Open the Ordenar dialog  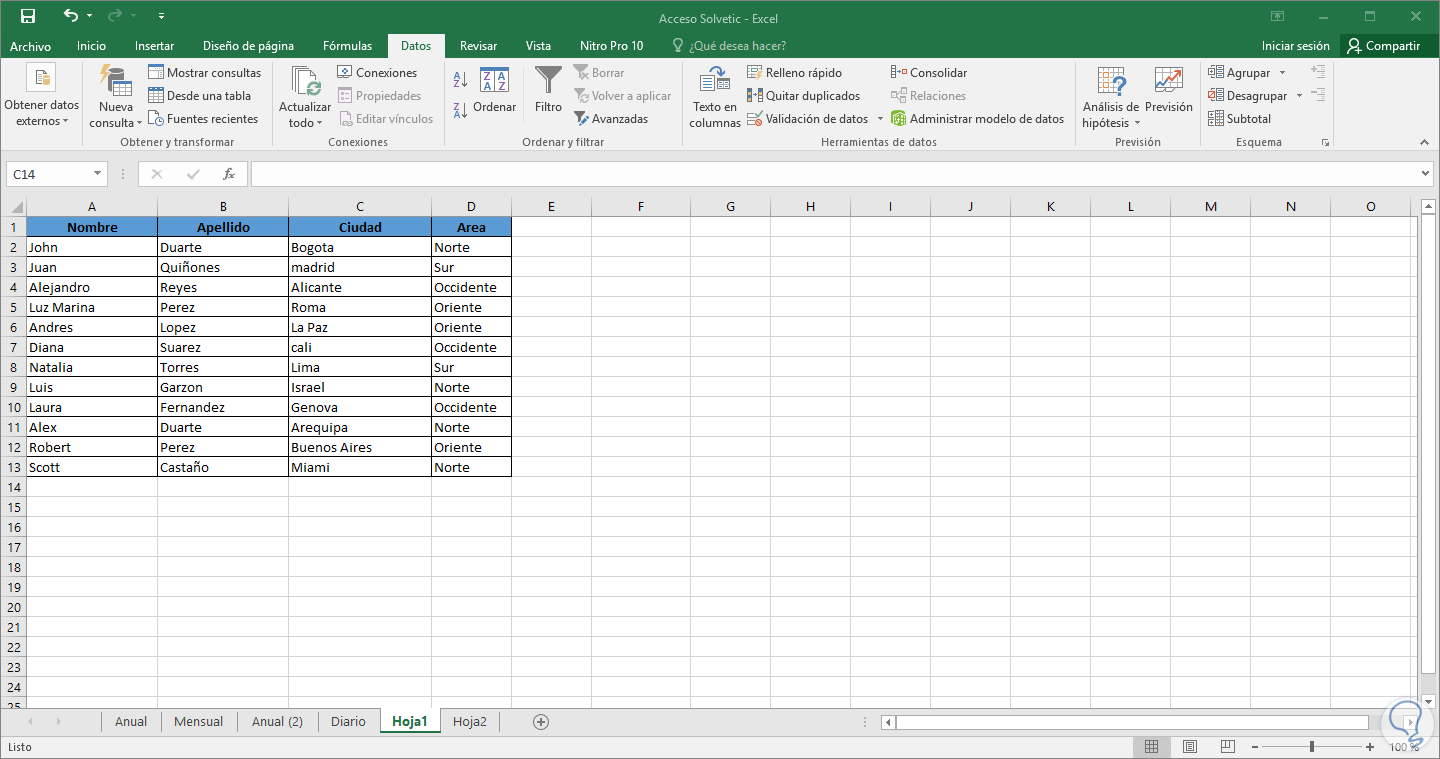pyautogui.click(x=494, y=89)
